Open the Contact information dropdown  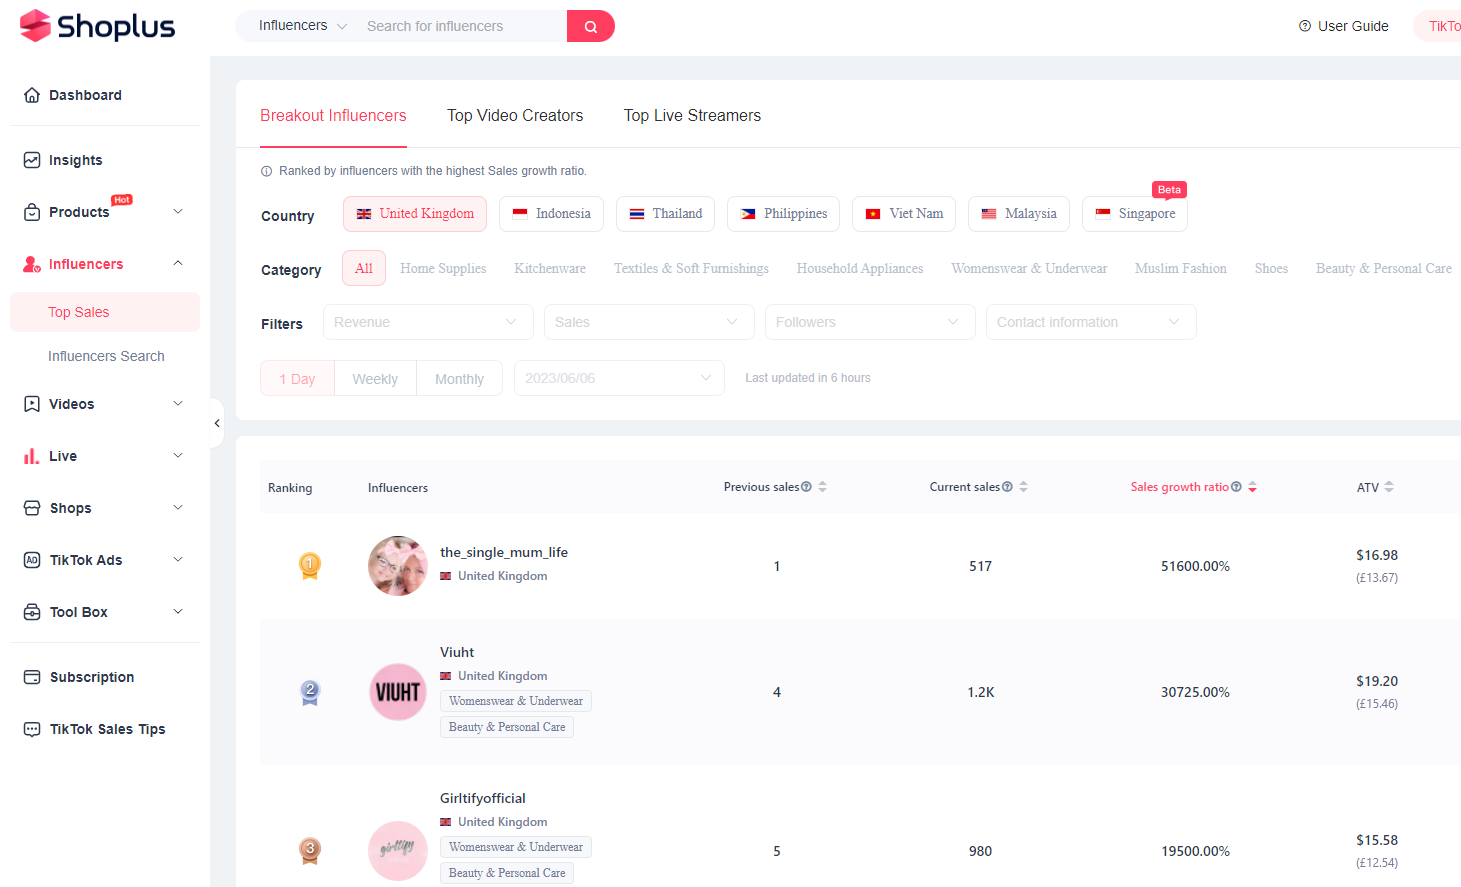pyautogui.click(x=1091, y=322)
